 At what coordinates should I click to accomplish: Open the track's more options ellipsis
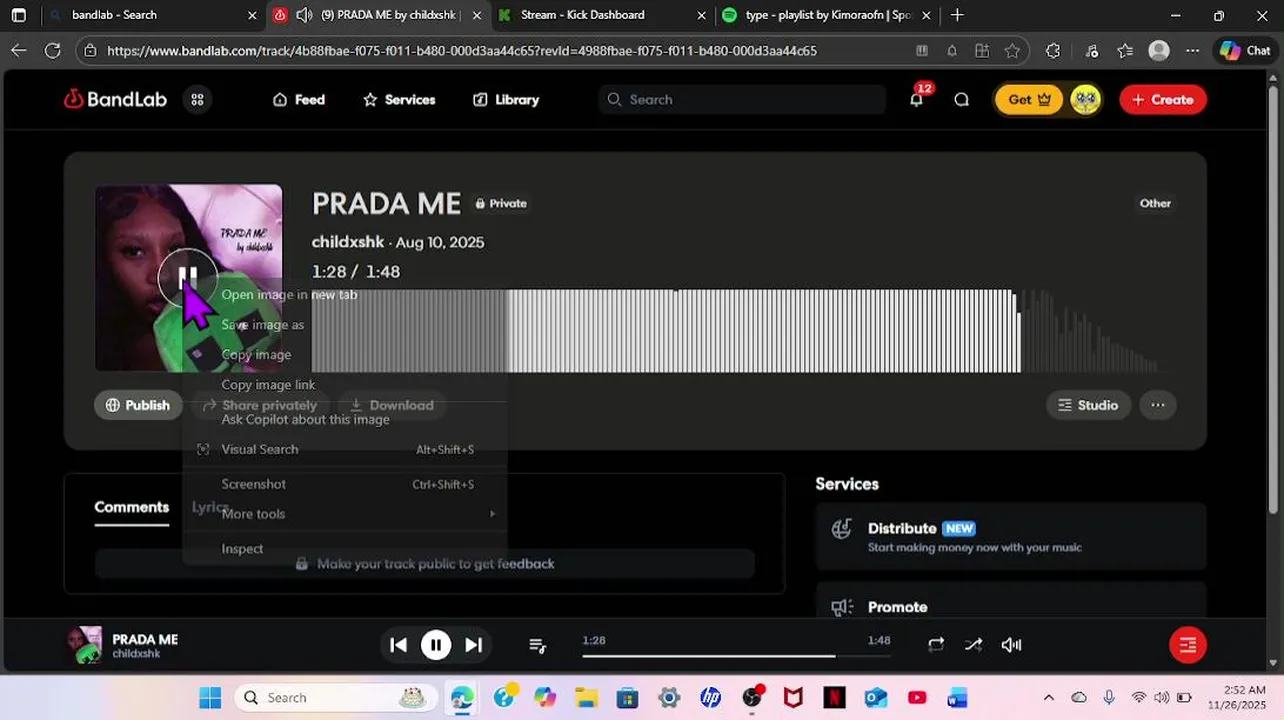click(x=1157, y=405)
